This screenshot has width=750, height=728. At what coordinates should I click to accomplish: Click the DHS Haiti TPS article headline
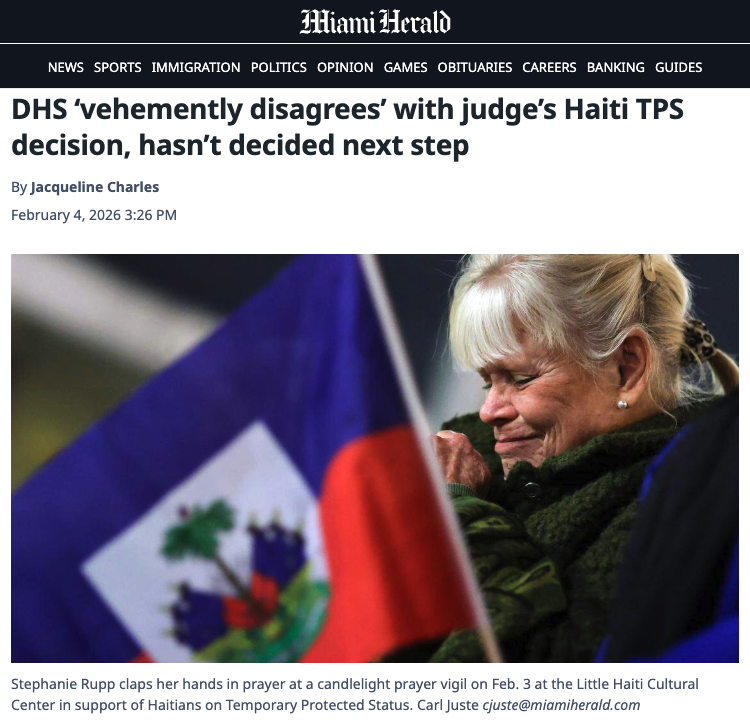[347, 127]
